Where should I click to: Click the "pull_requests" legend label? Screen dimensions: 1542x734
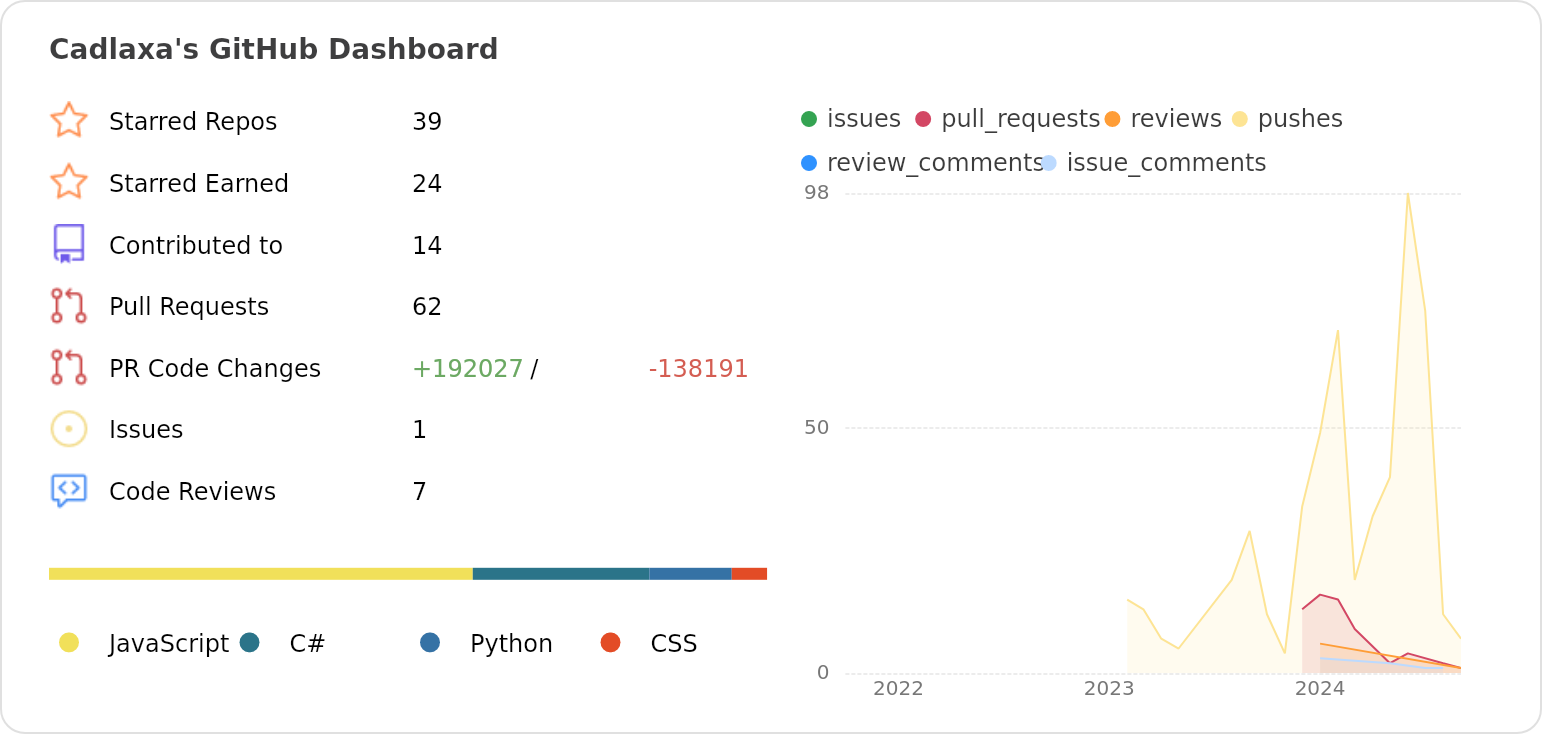coord(1021,119)
